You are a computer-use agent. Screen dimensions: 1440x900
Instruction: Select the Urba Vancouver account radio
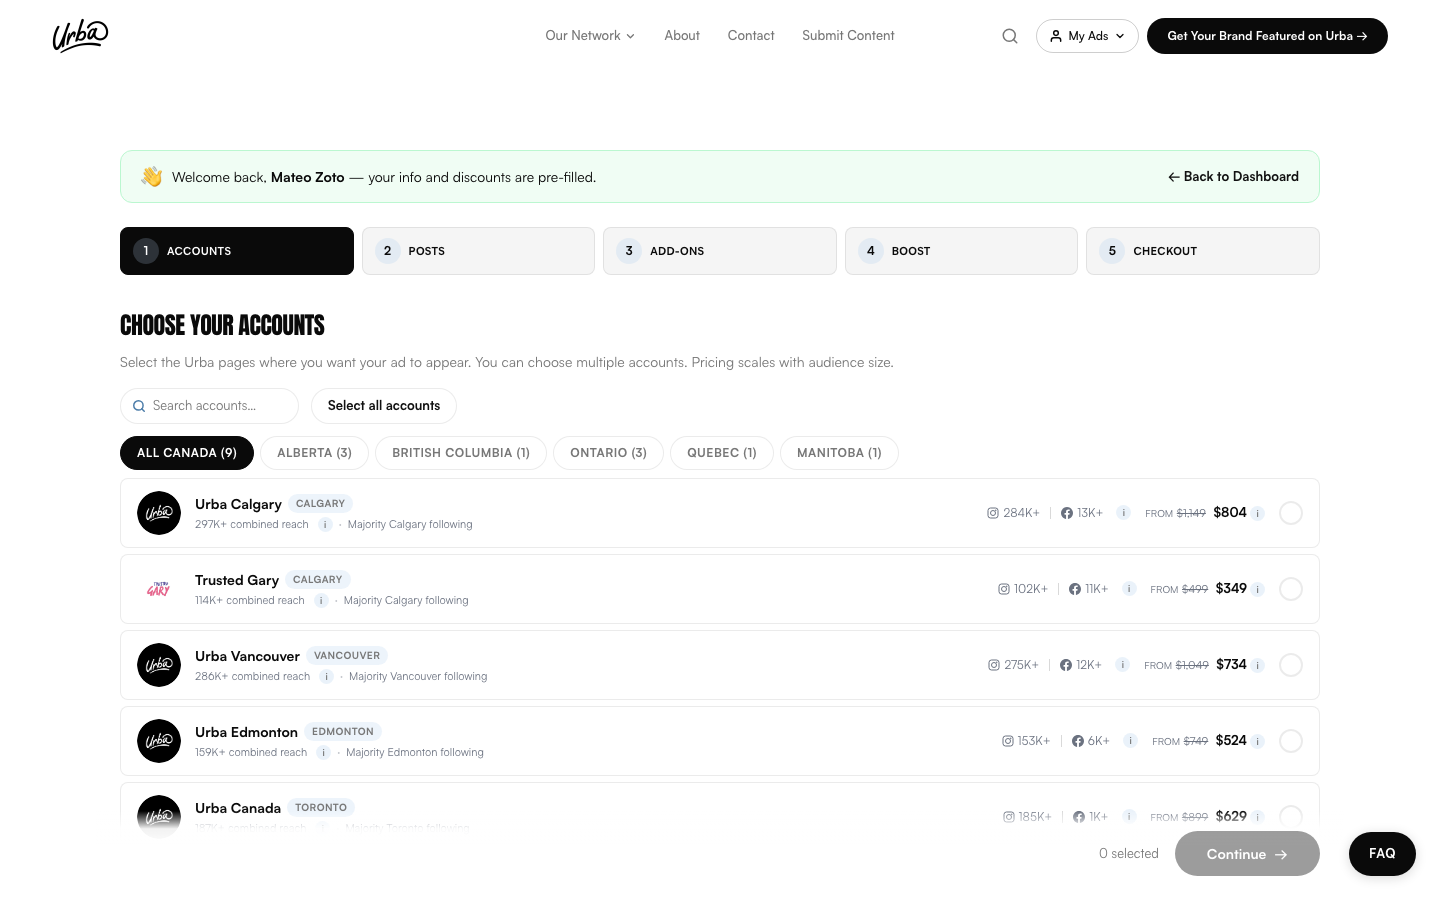click(x=1291, y=665)
